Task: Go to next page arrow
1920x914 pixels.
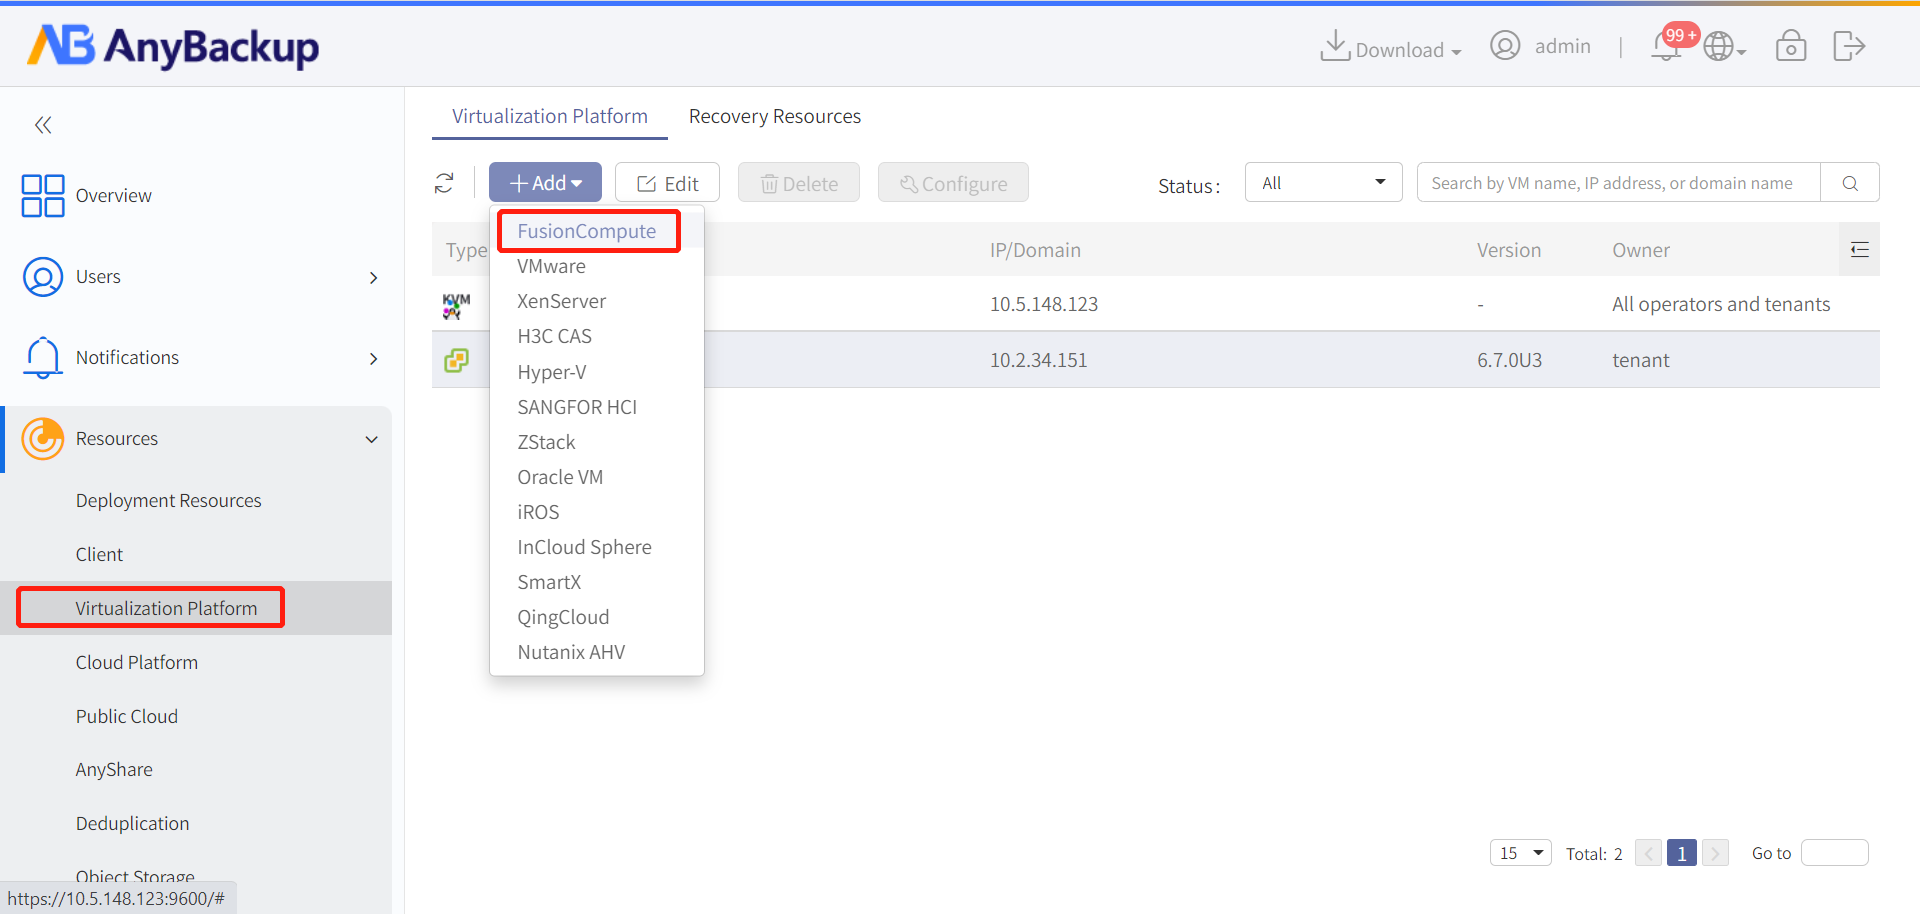Action: (x=1715, y=853)
